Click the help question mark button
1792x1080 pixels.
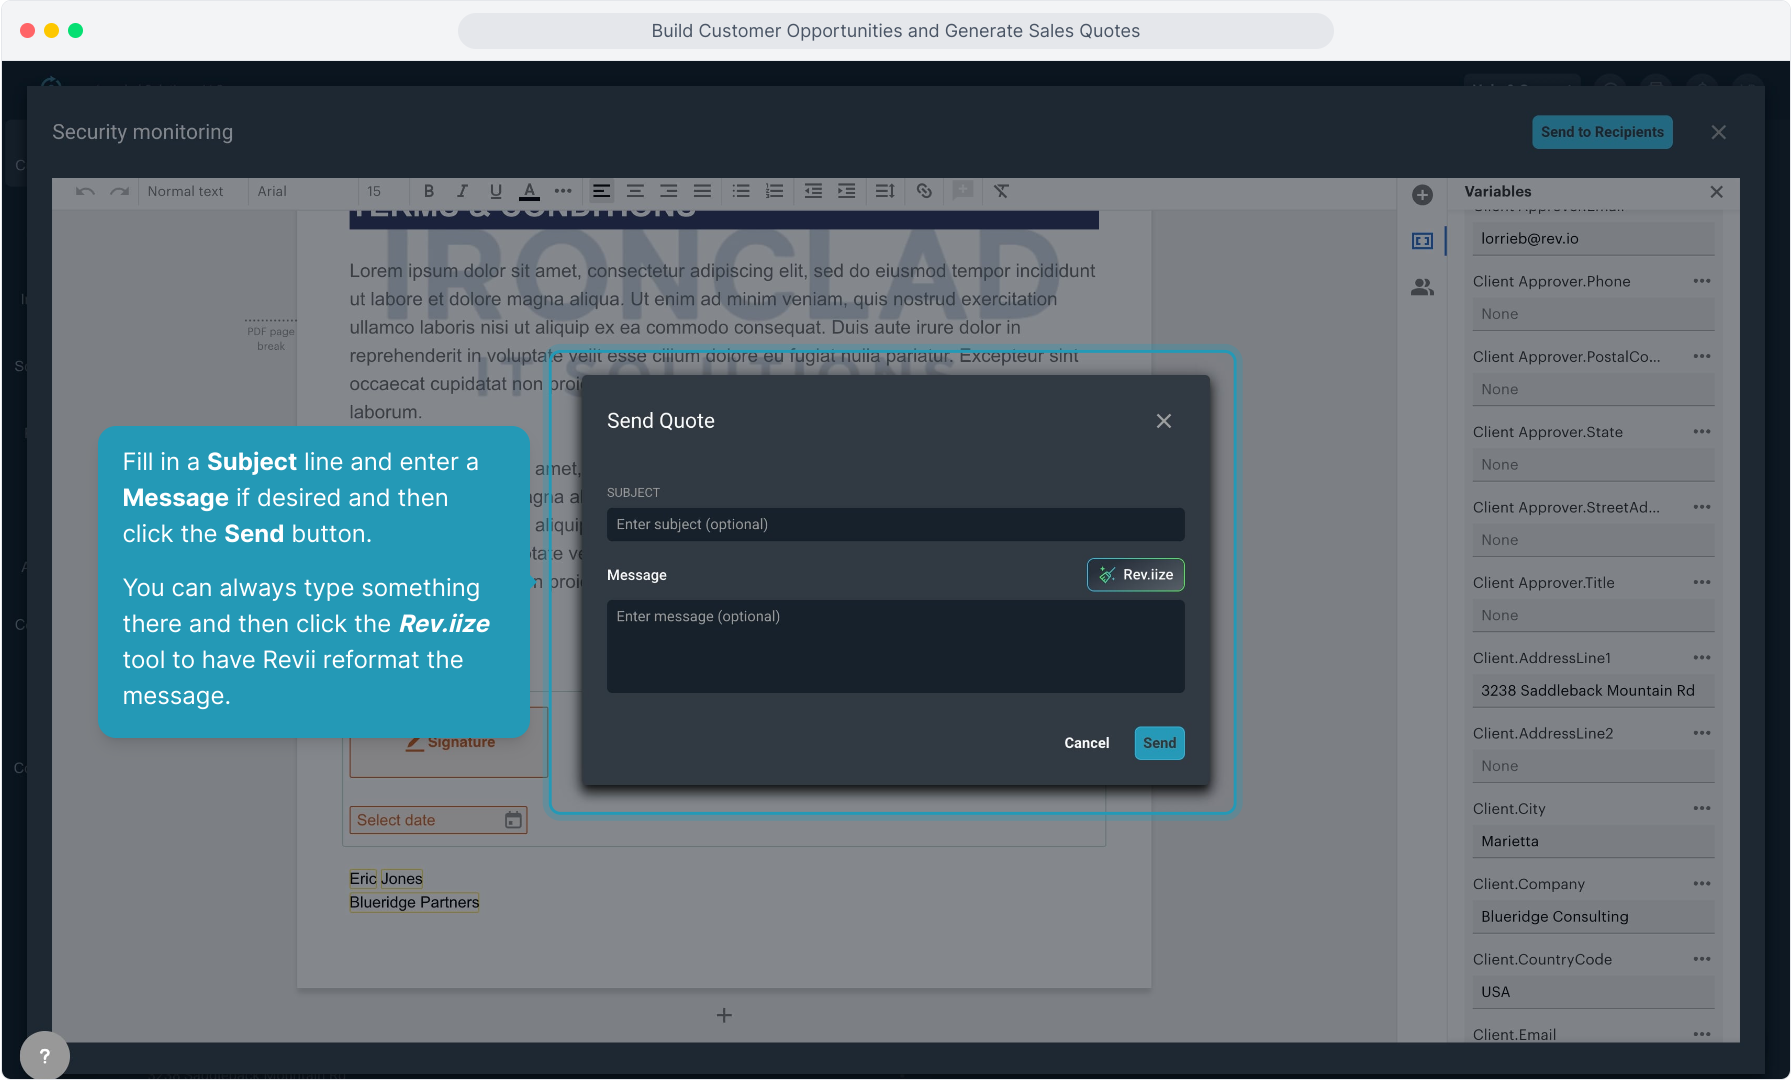[x=44, y=1055]
